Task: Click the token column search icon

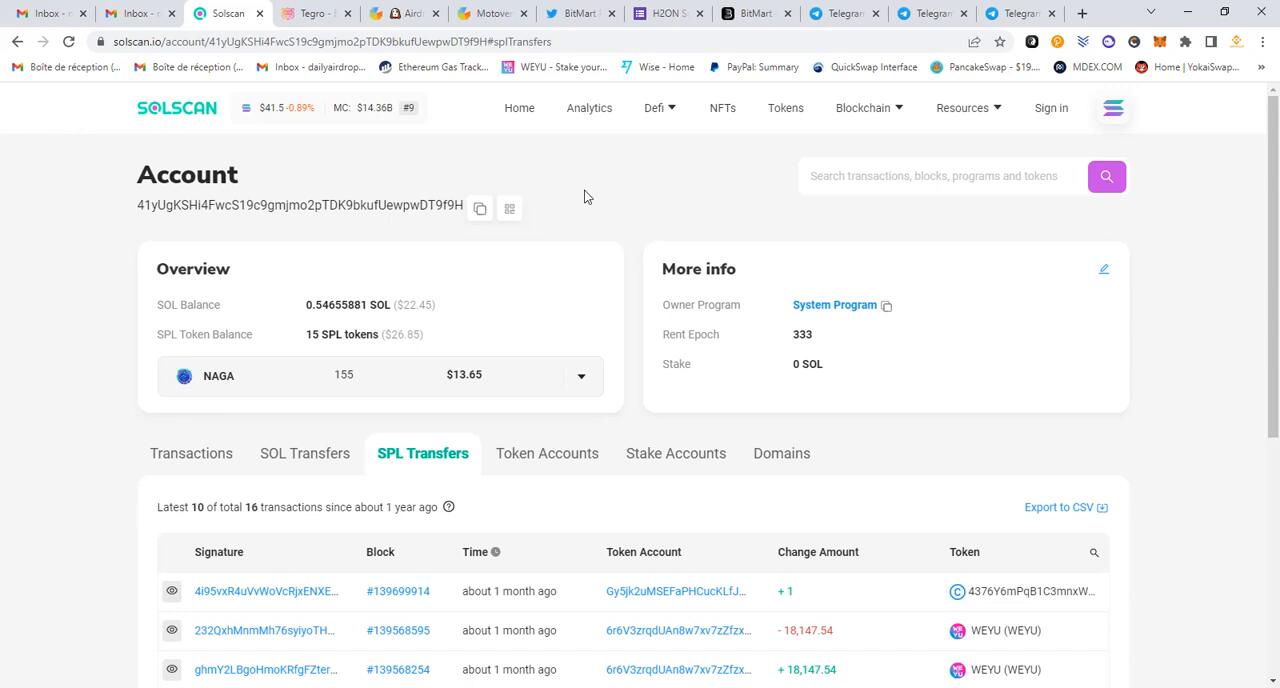Action: [1094, 553]
